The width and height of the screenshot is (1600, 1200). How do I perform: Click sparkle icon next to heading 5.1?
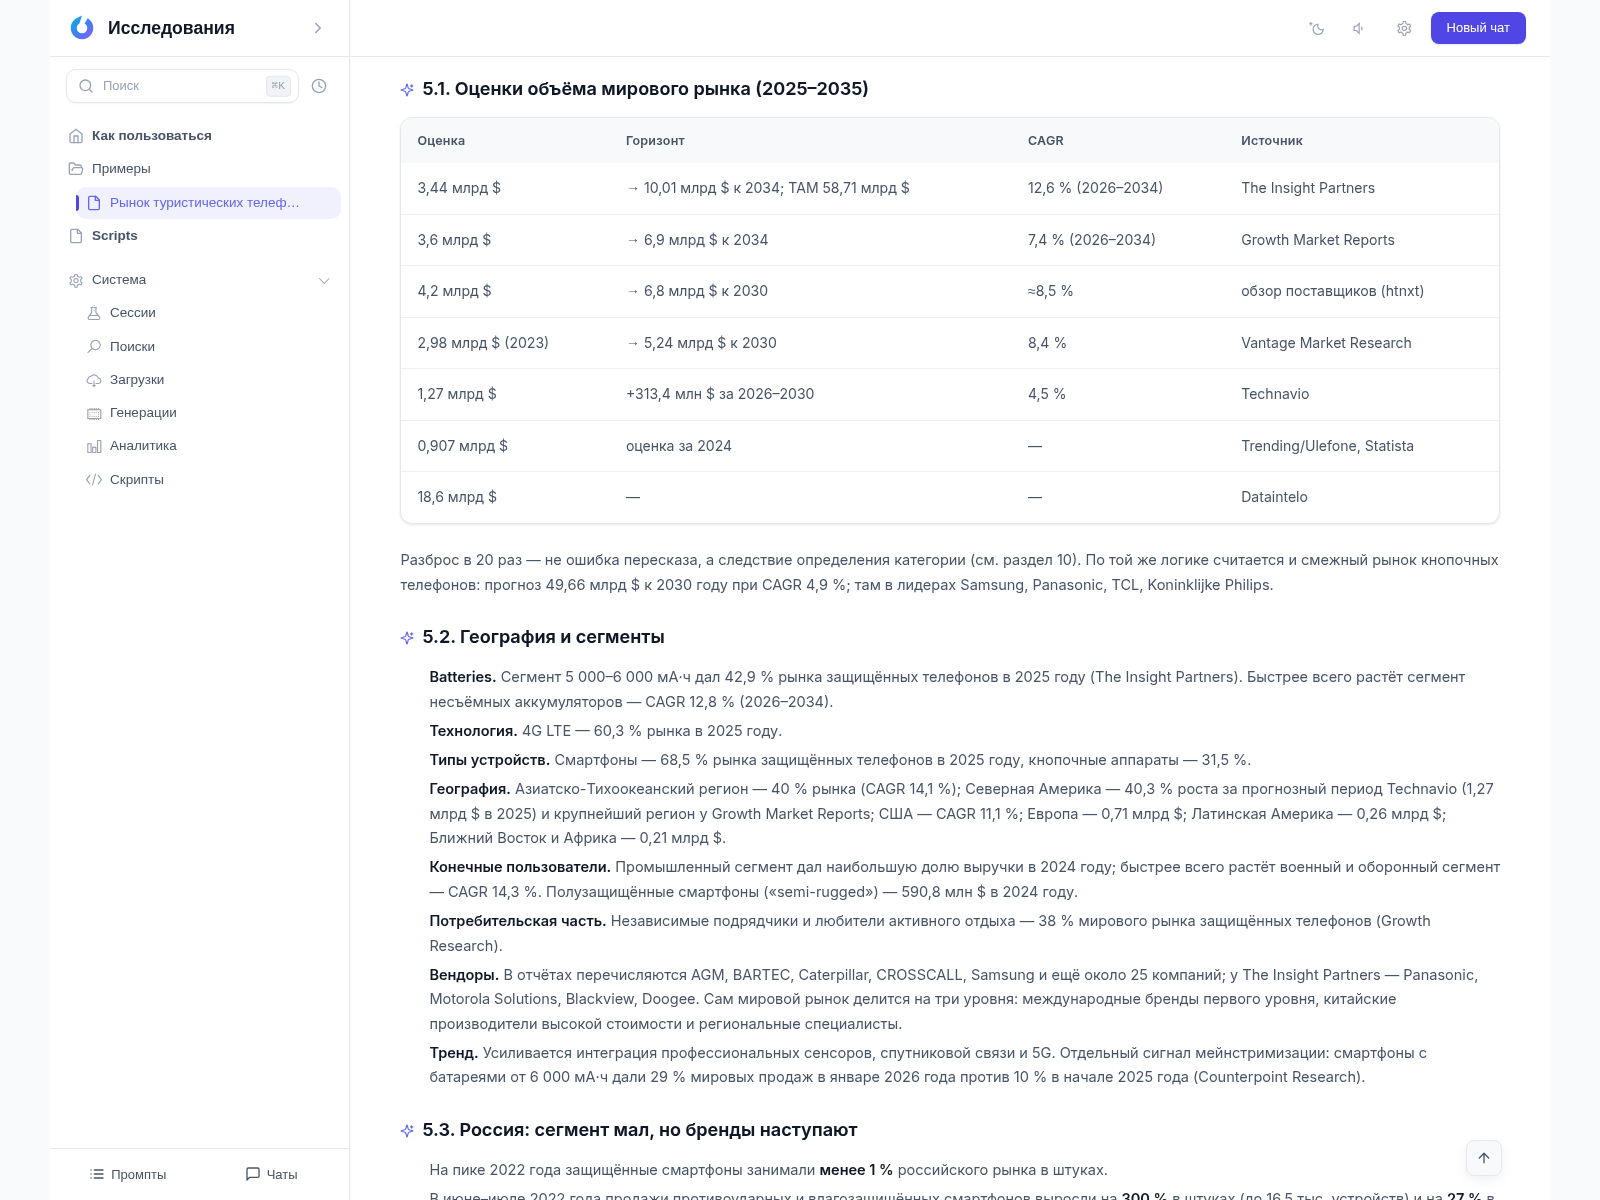[407, 90]
